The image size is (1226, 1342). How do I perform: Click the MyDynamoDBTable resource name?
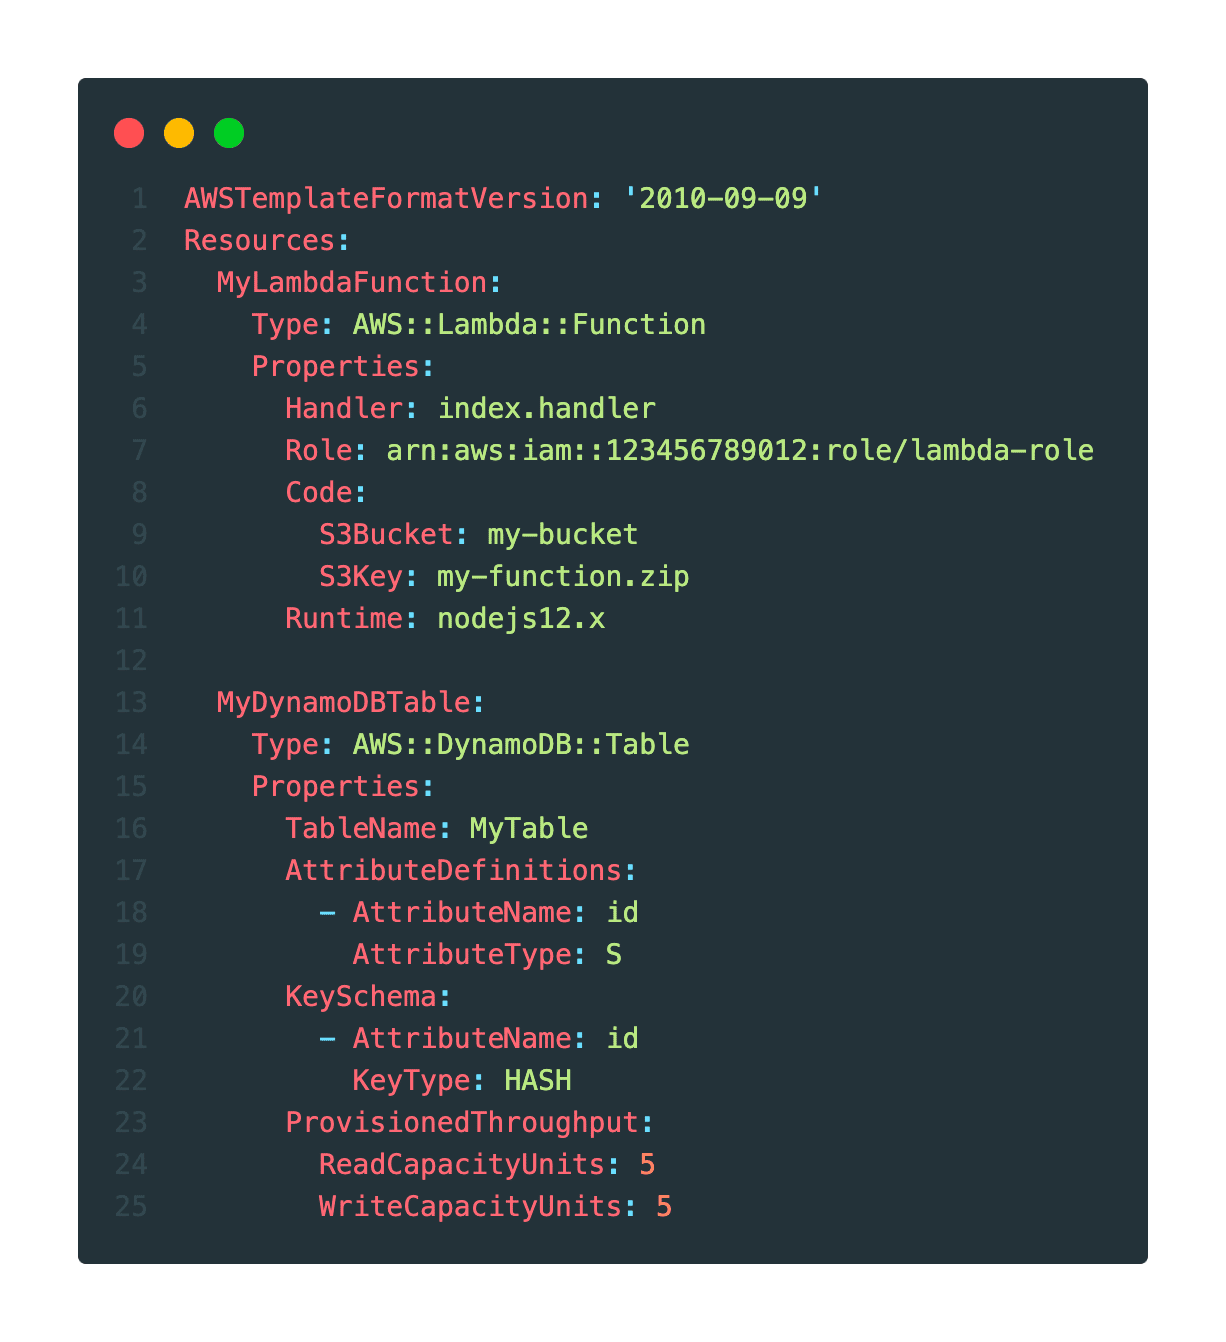click(x=344, y=702)
